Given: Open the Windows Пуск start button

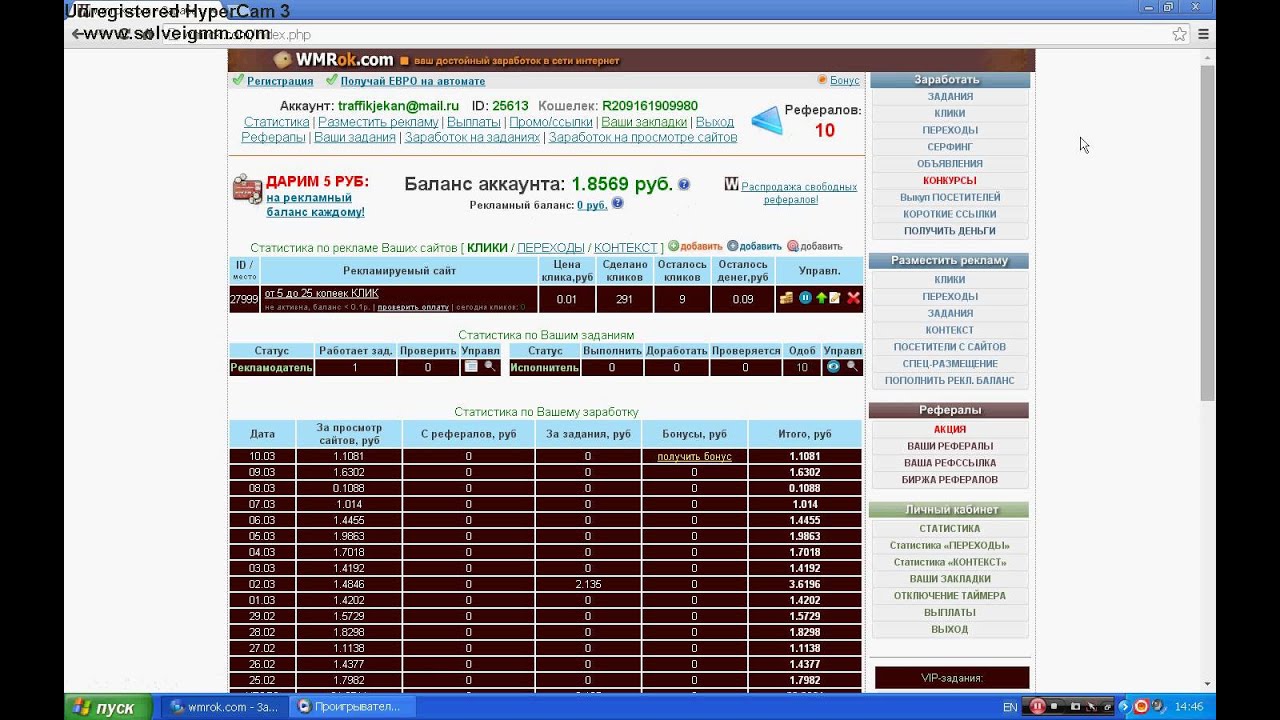Looking at the screenshot, I should click(108, 707).
